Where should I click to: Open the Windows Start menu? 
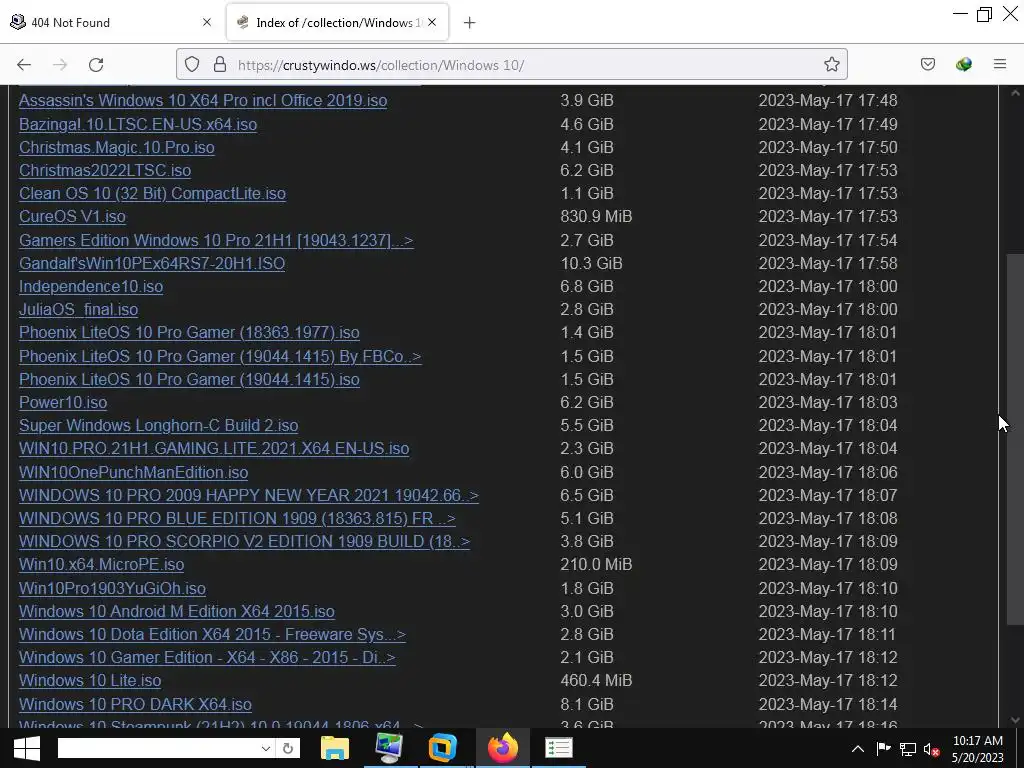click(26, 748)
